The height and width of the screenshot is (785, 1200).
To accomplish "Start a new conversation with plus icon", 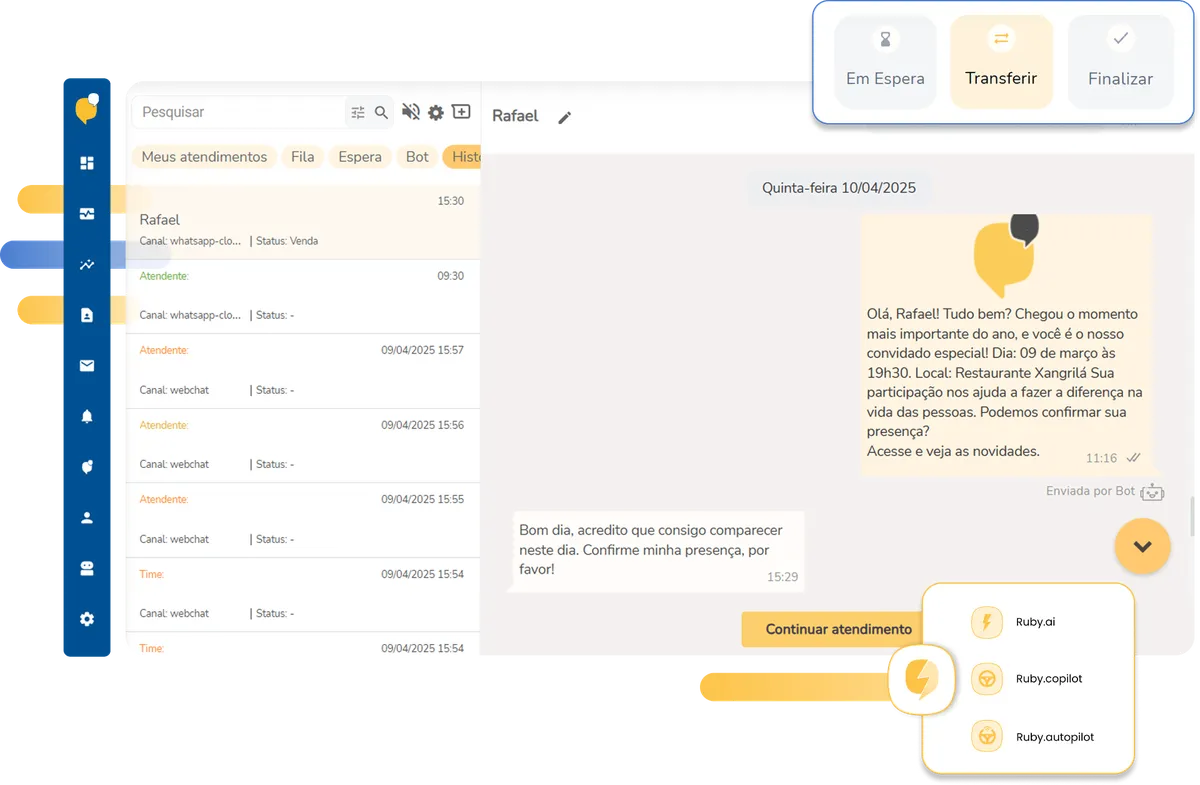I will point(461,112).
